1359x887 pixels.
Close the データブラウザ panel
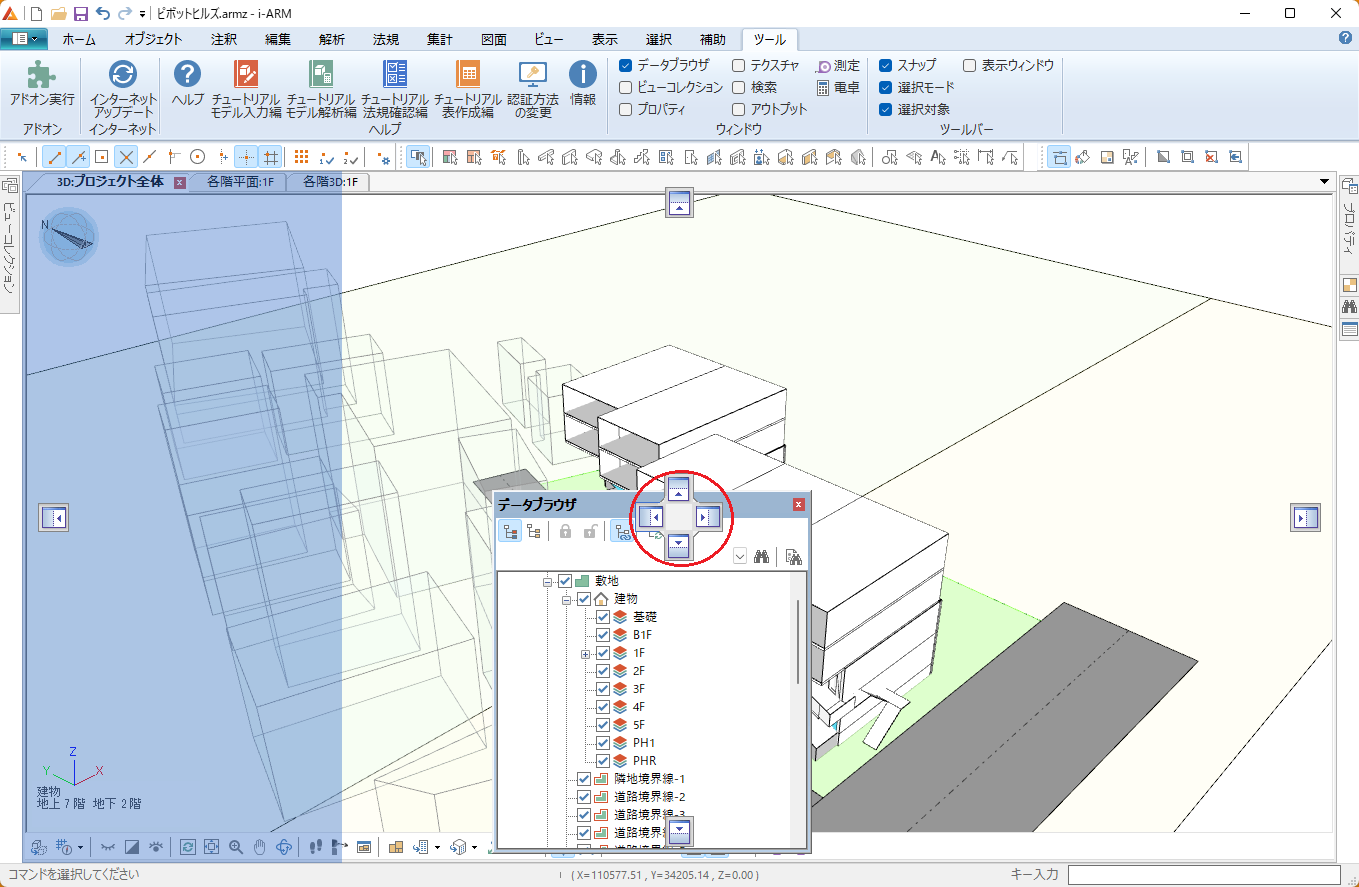(x=798, y=505)
